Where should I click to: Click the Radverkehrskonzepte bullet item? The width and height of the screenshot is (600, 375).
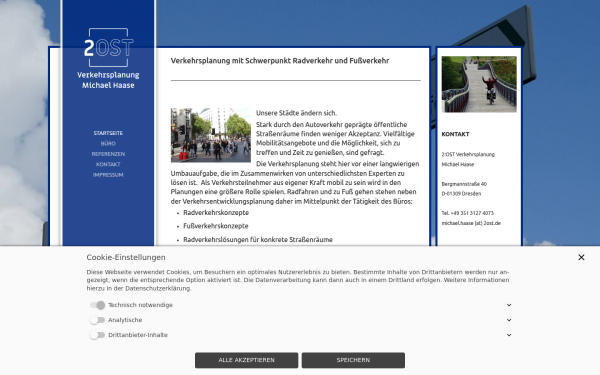pos(216,213)
